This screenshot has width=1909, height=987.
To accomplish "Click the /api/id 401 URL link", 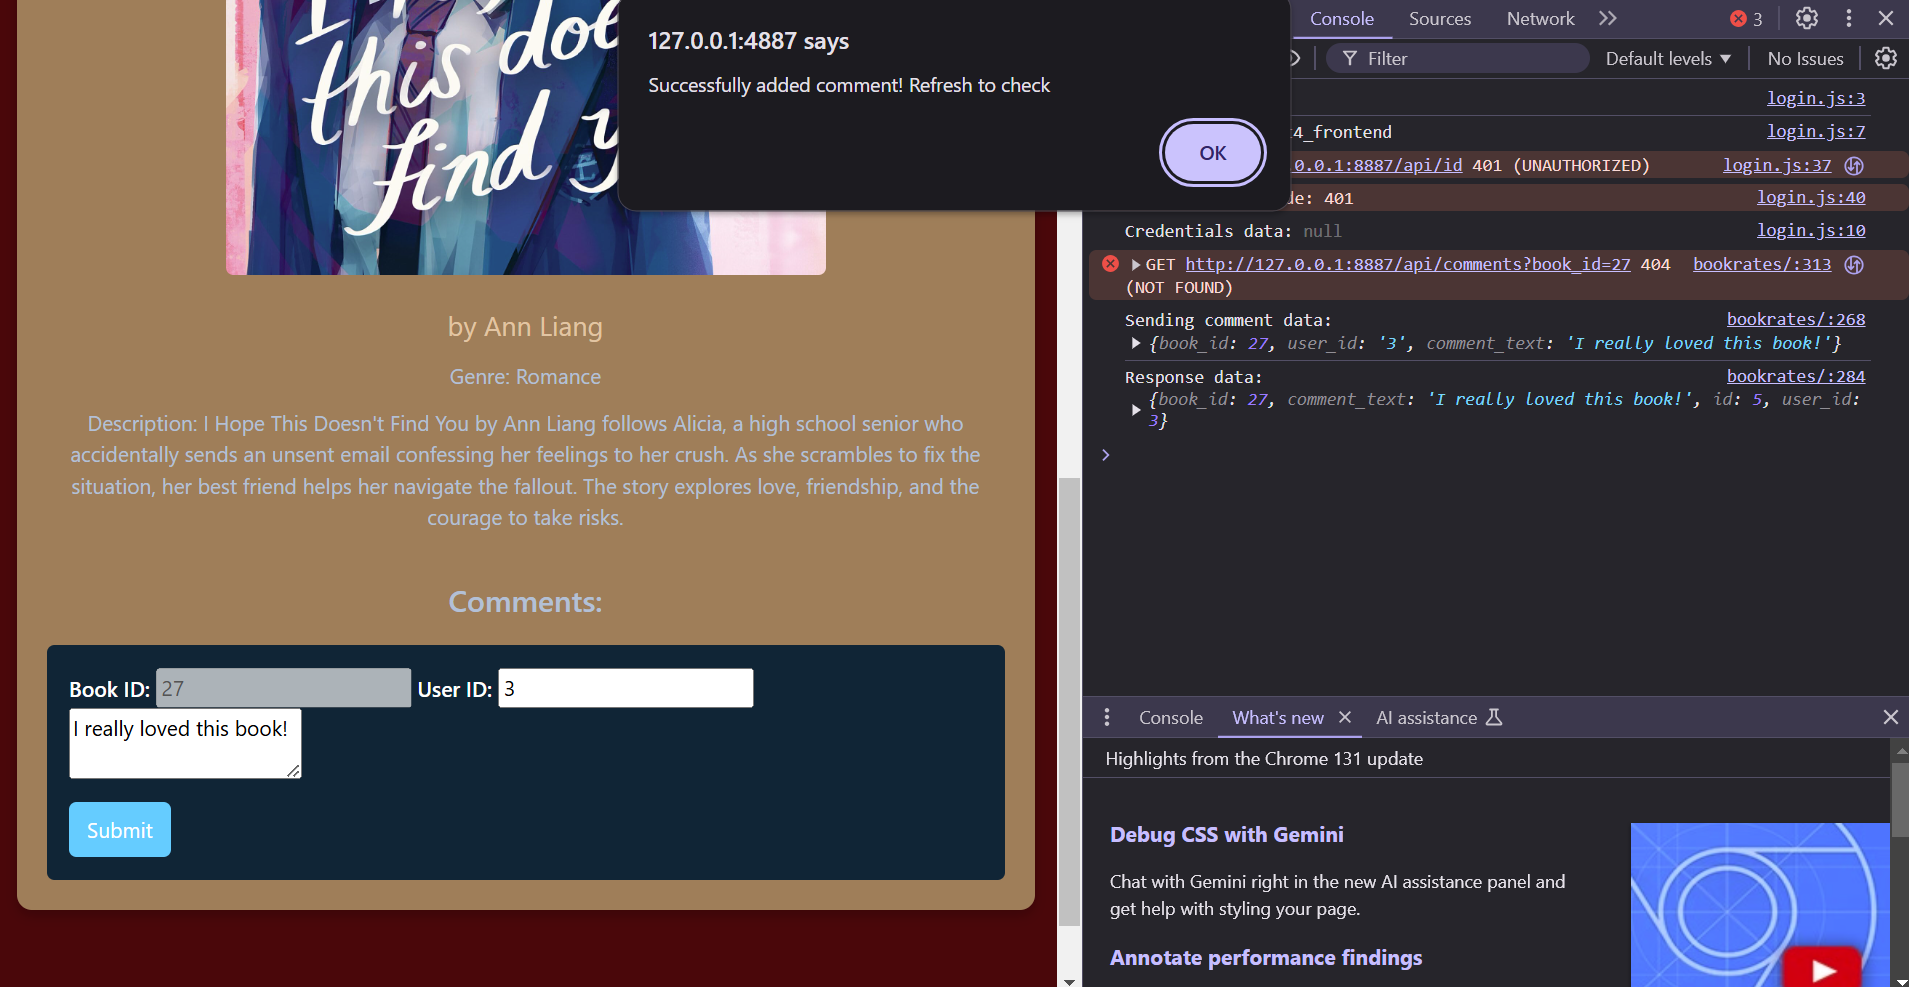I will (x=1377, y=165).
